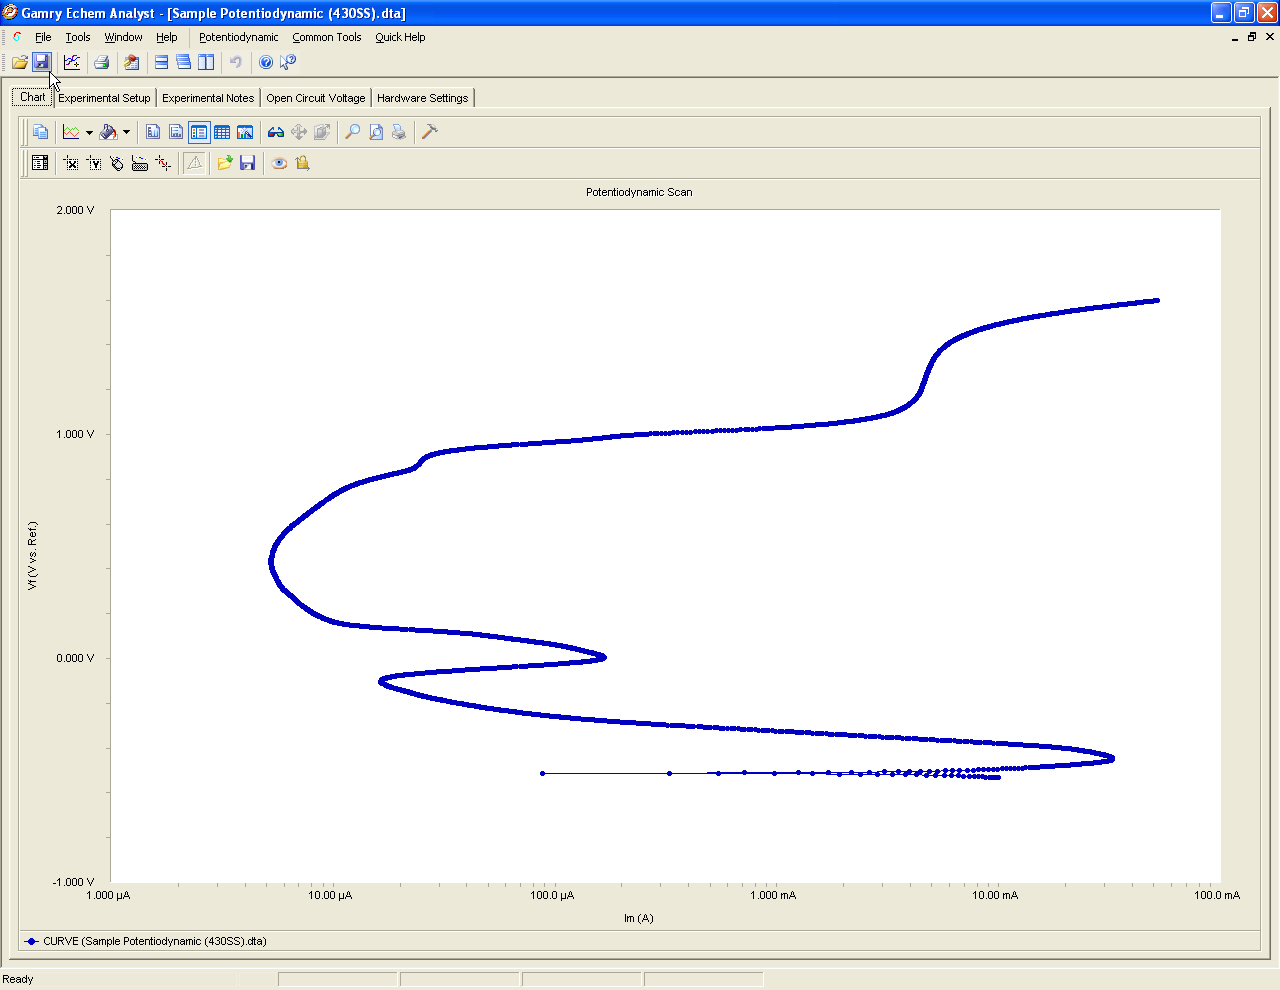
Task: Save chart with lower floppy icon
Action: (x=248, y=163)
